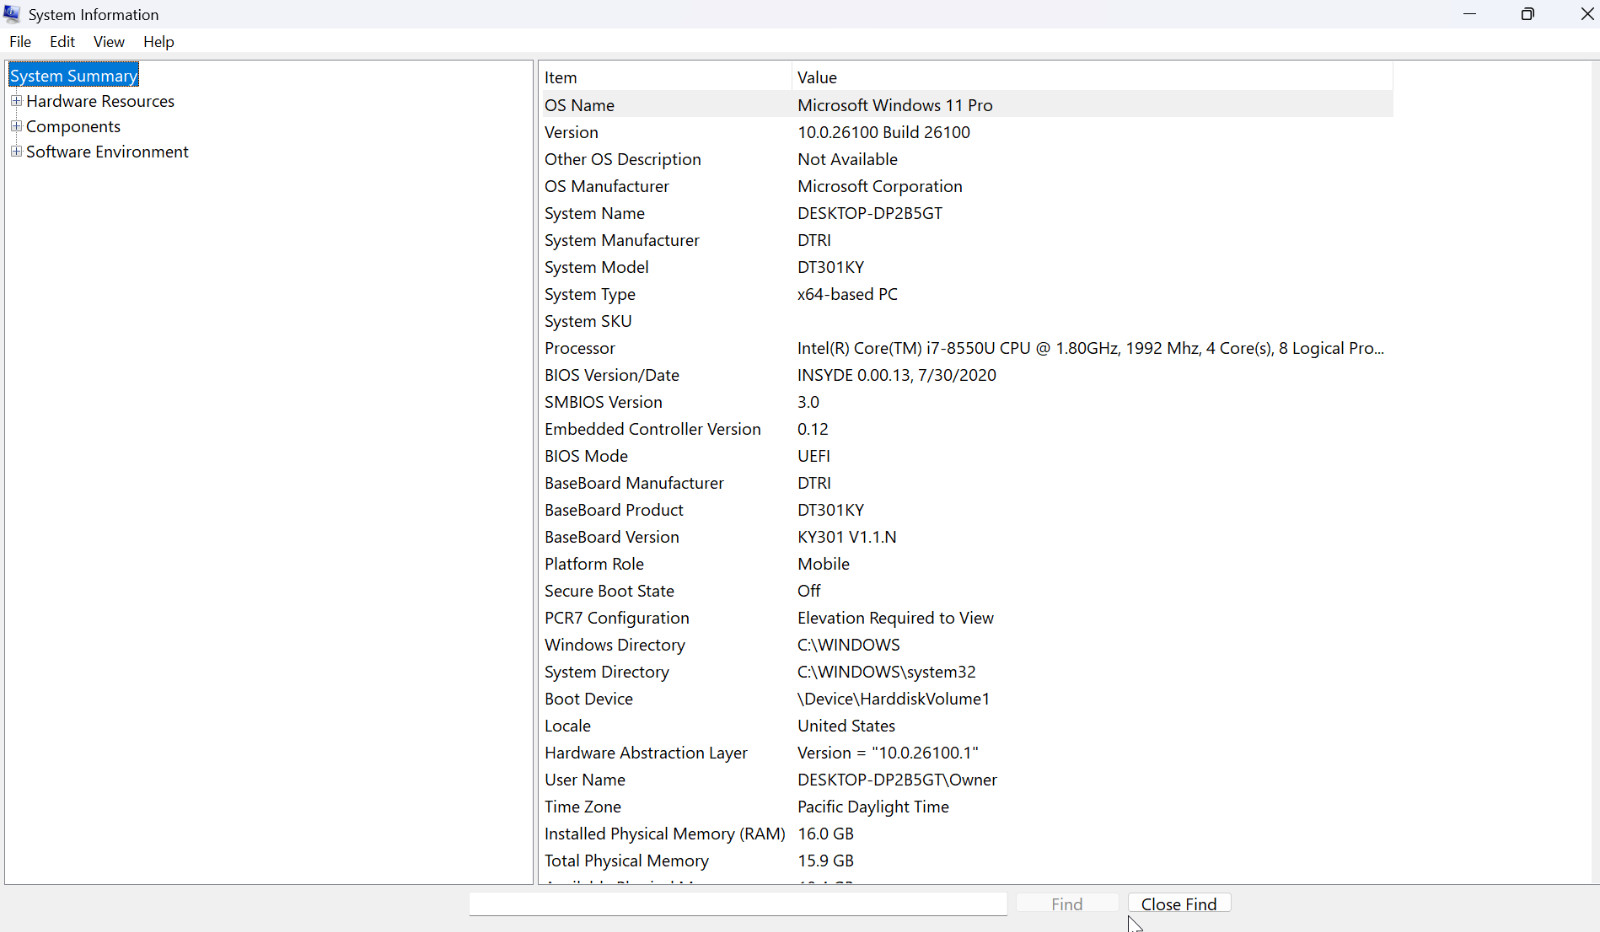Select the System Directory row
This screenshot has width=1600, height=932.
tap(967, 672)
